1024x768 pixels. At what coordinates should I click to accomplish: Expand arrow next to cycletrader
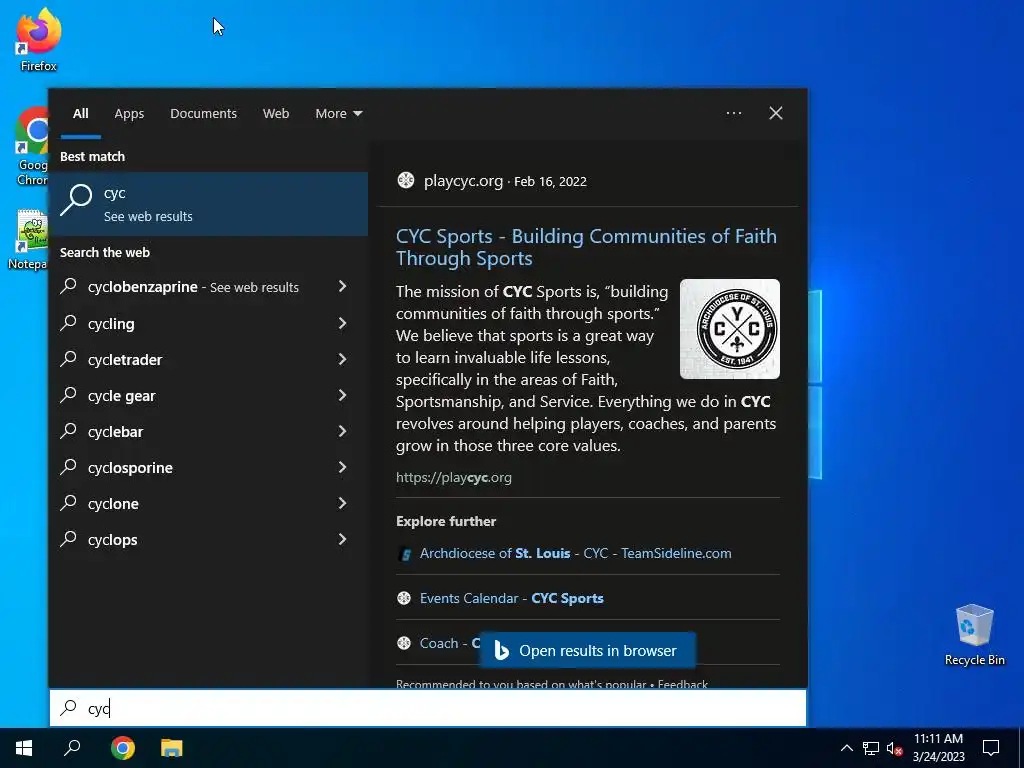tap(342, 359)
